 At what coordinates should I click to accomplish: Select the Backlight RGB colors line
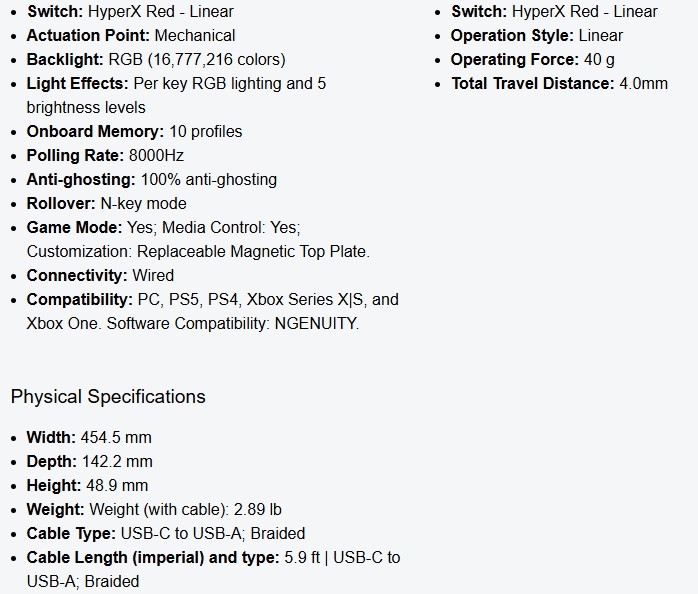pos(156,60)
